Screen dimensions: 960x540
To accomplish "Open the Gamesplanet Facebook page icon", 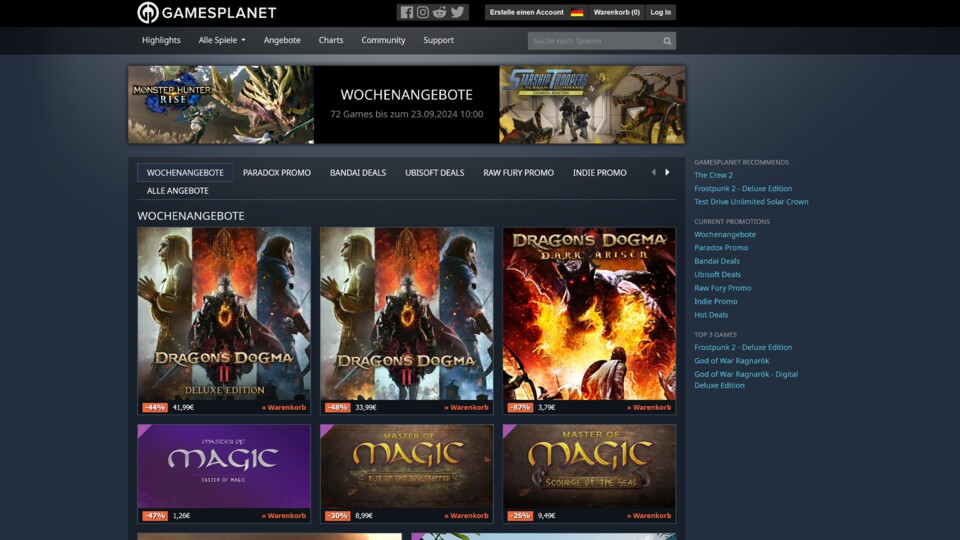I will tap(407, 12).
